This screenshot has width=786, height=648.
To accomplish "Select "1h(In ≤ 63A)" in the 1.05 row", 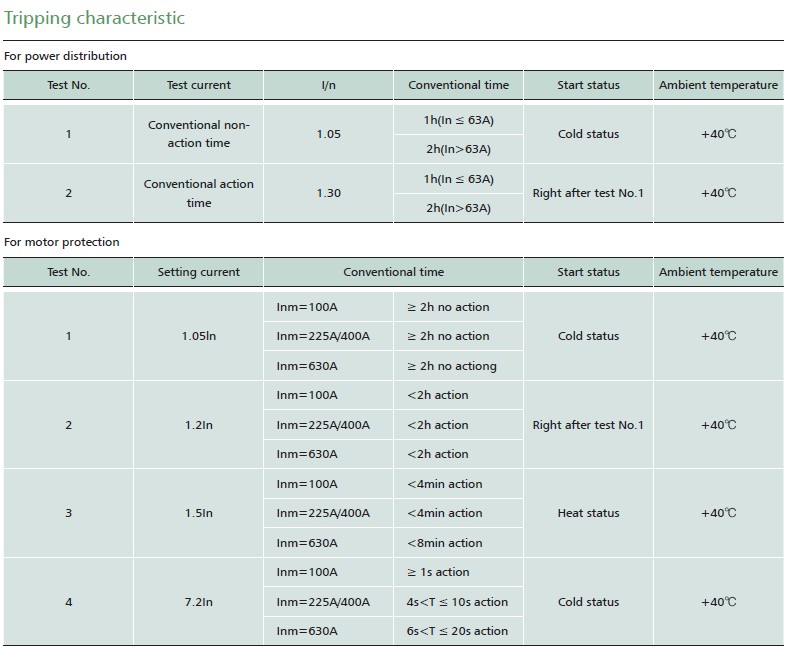I will (x=459, y=120).
